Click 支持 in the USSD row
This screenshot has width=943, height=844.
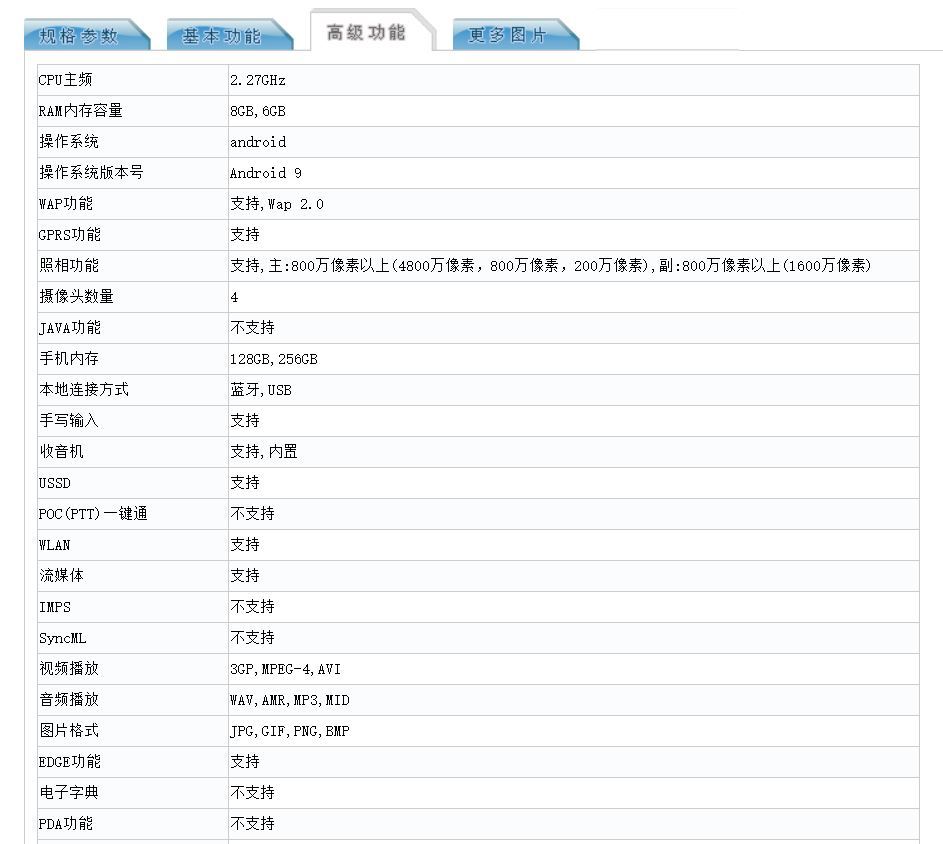pyautogui.click(x=245, y=482)
